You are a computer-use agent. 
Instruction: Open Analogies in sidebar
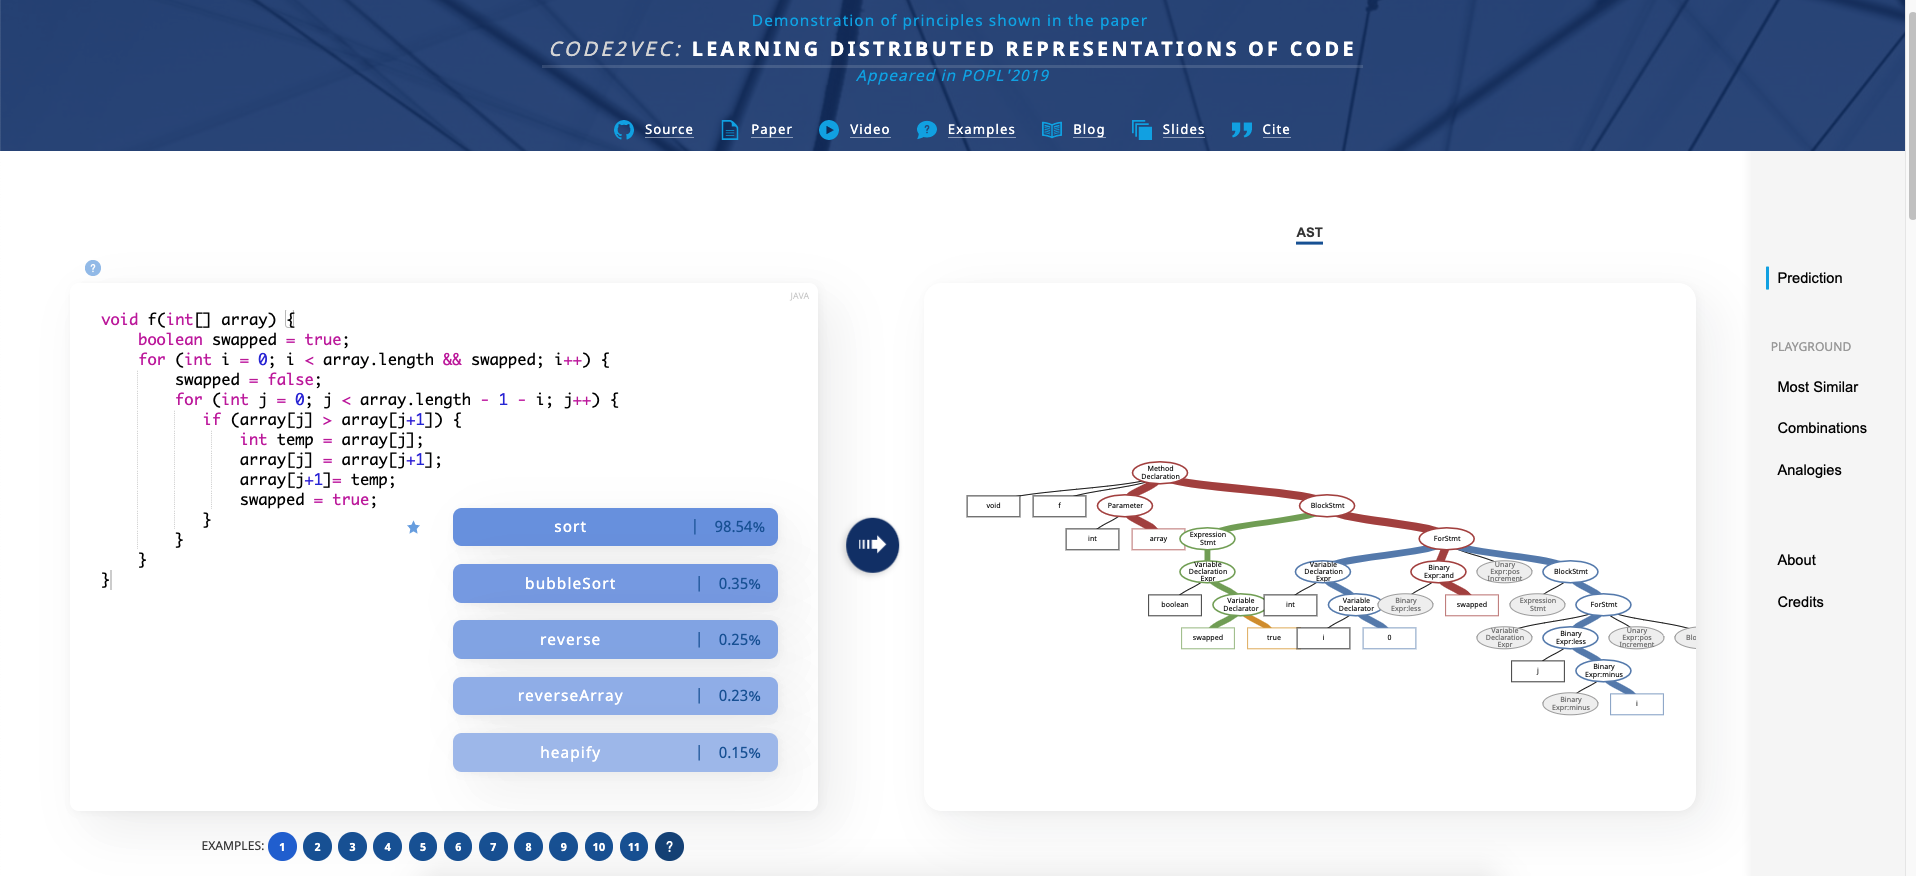tap(1809, 470)
